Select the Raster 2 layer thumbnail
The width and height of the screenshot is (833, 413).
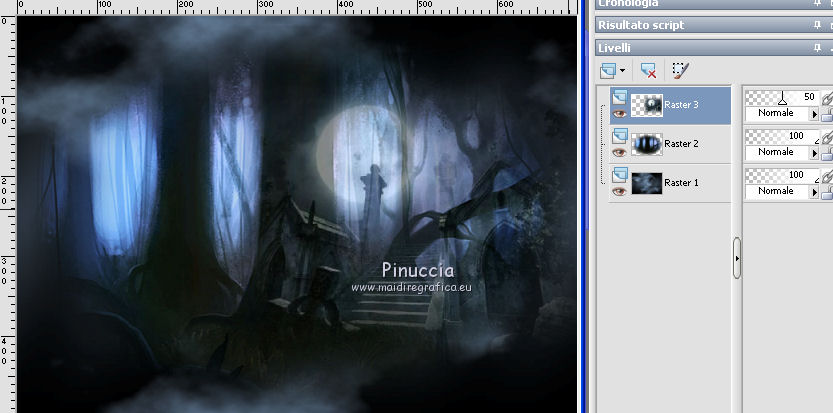coord(647,144)
